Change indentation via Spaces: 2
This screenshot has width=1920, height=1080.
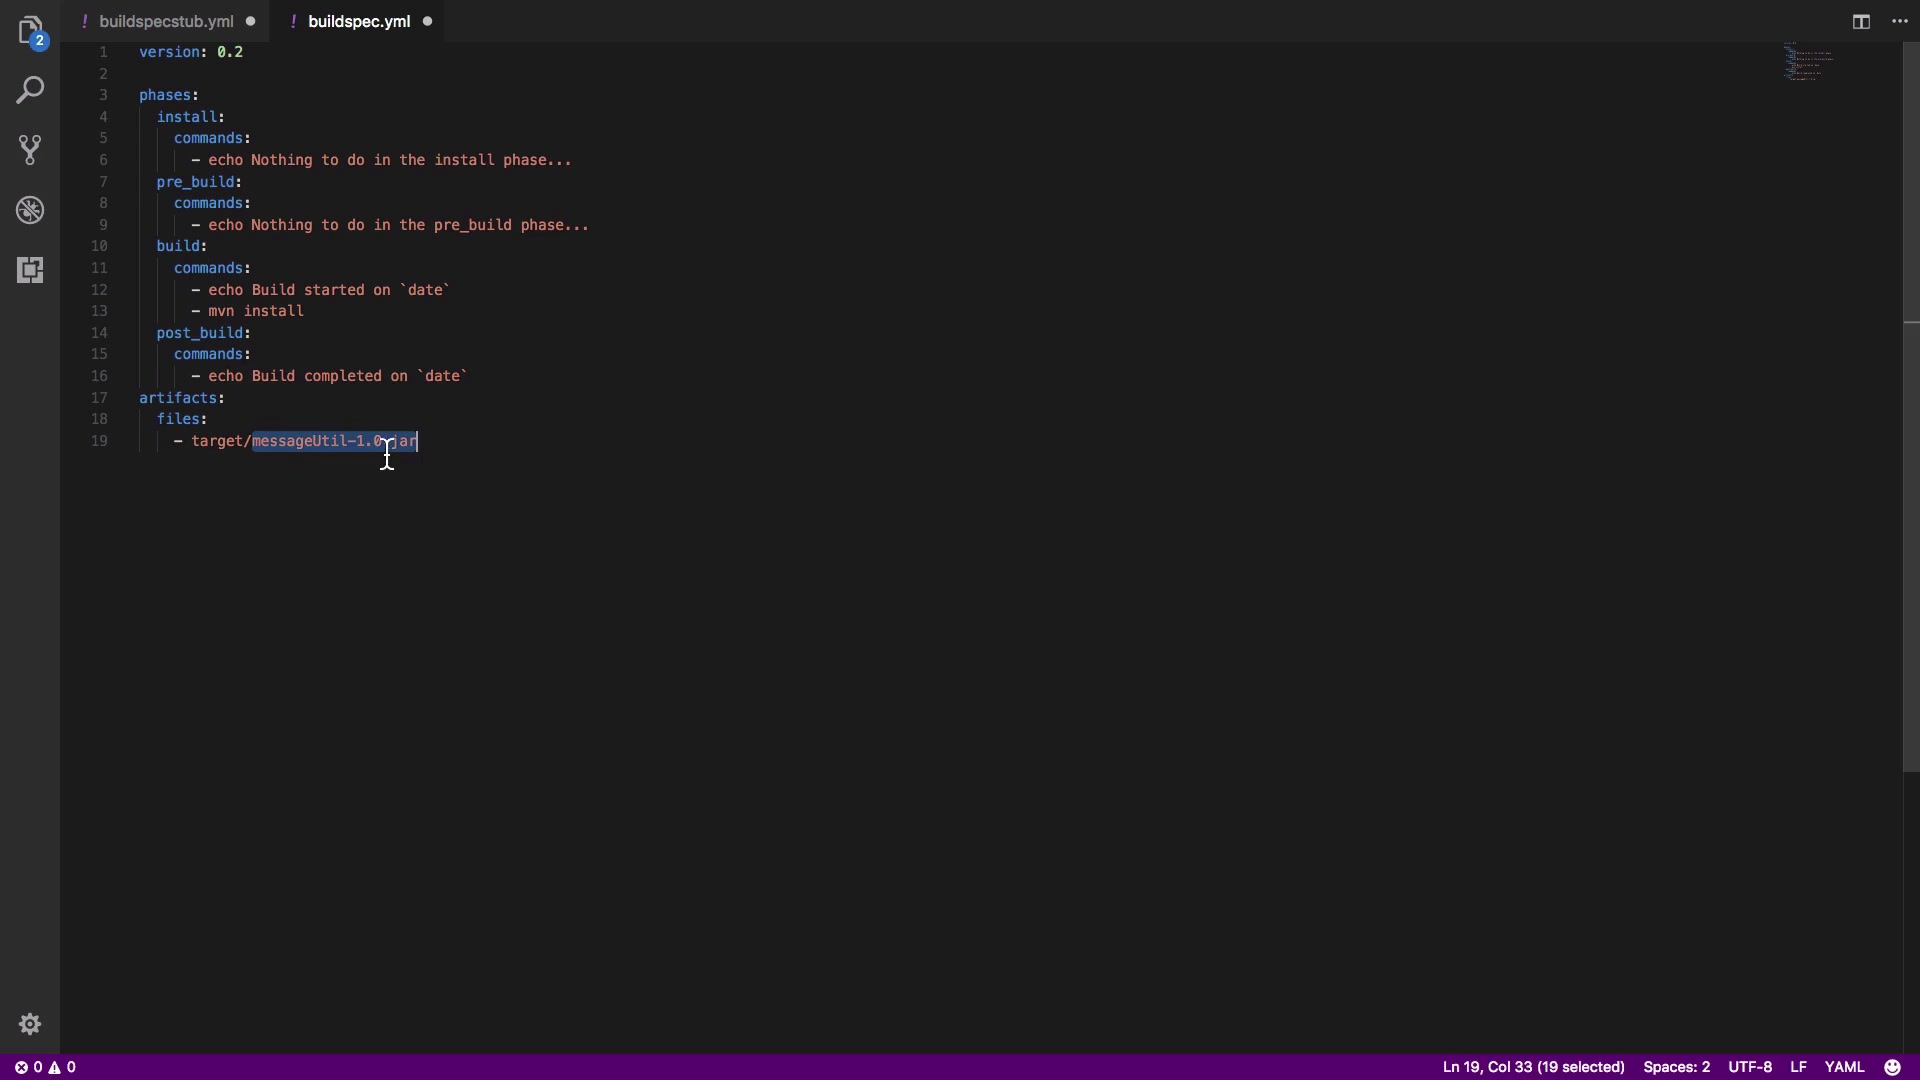click(x=1676, y=1067)
